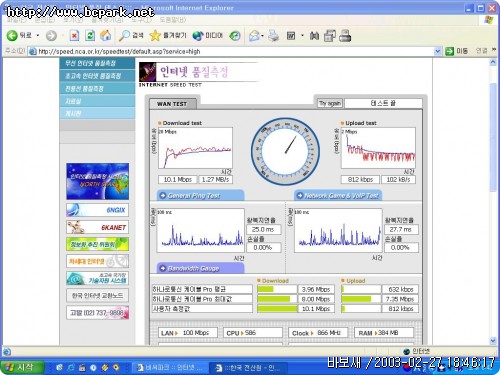500x375 pixels.
Task: Open the 6KANET banner link
Action: click(x=97, y=227)
